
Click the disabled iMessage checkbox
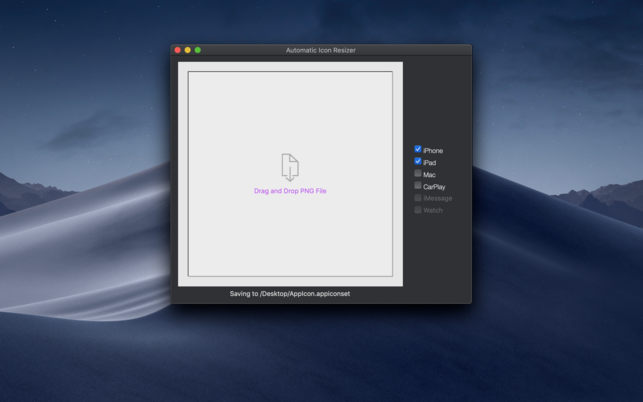point(418,198)
